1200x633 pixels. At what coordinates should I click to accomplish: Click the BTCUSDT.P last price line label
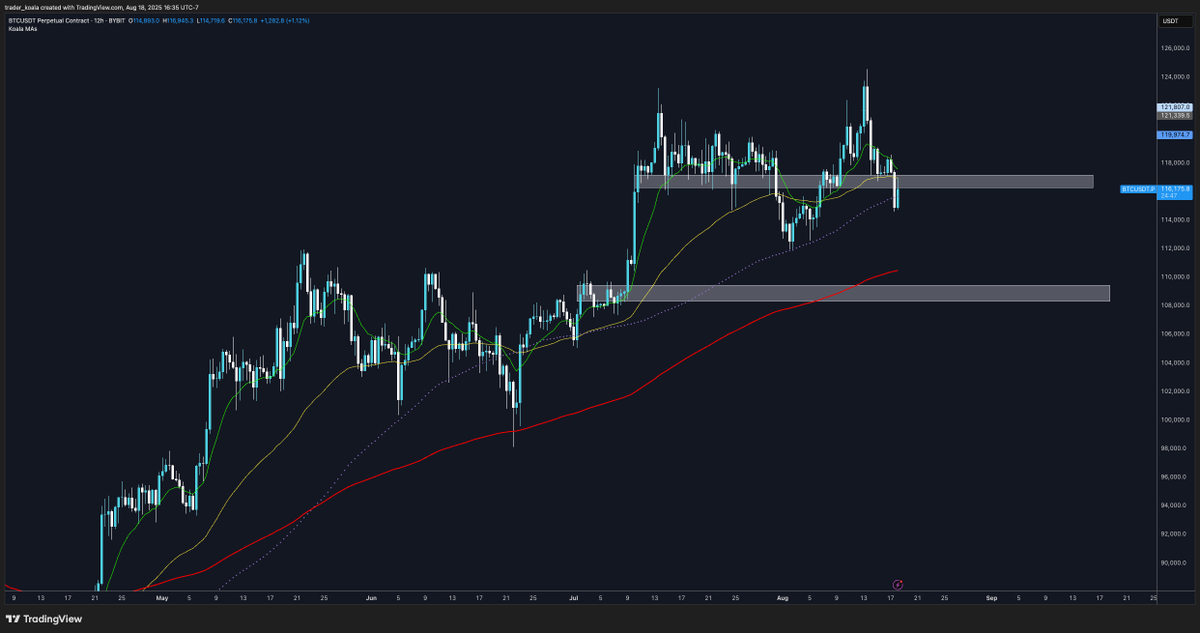(x=1138, y=188)
